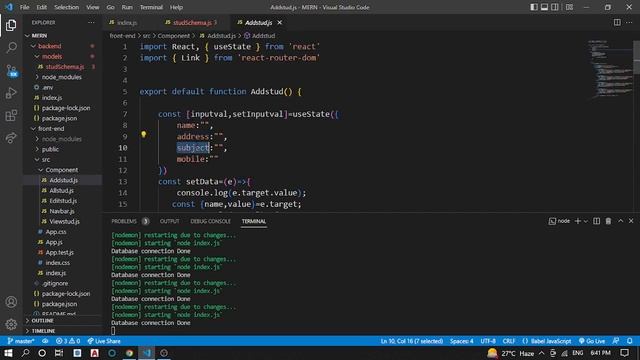This screenshot has width=640, height=360.
Task: Open the Live Share activity bar icon
Action: [11, 138]
